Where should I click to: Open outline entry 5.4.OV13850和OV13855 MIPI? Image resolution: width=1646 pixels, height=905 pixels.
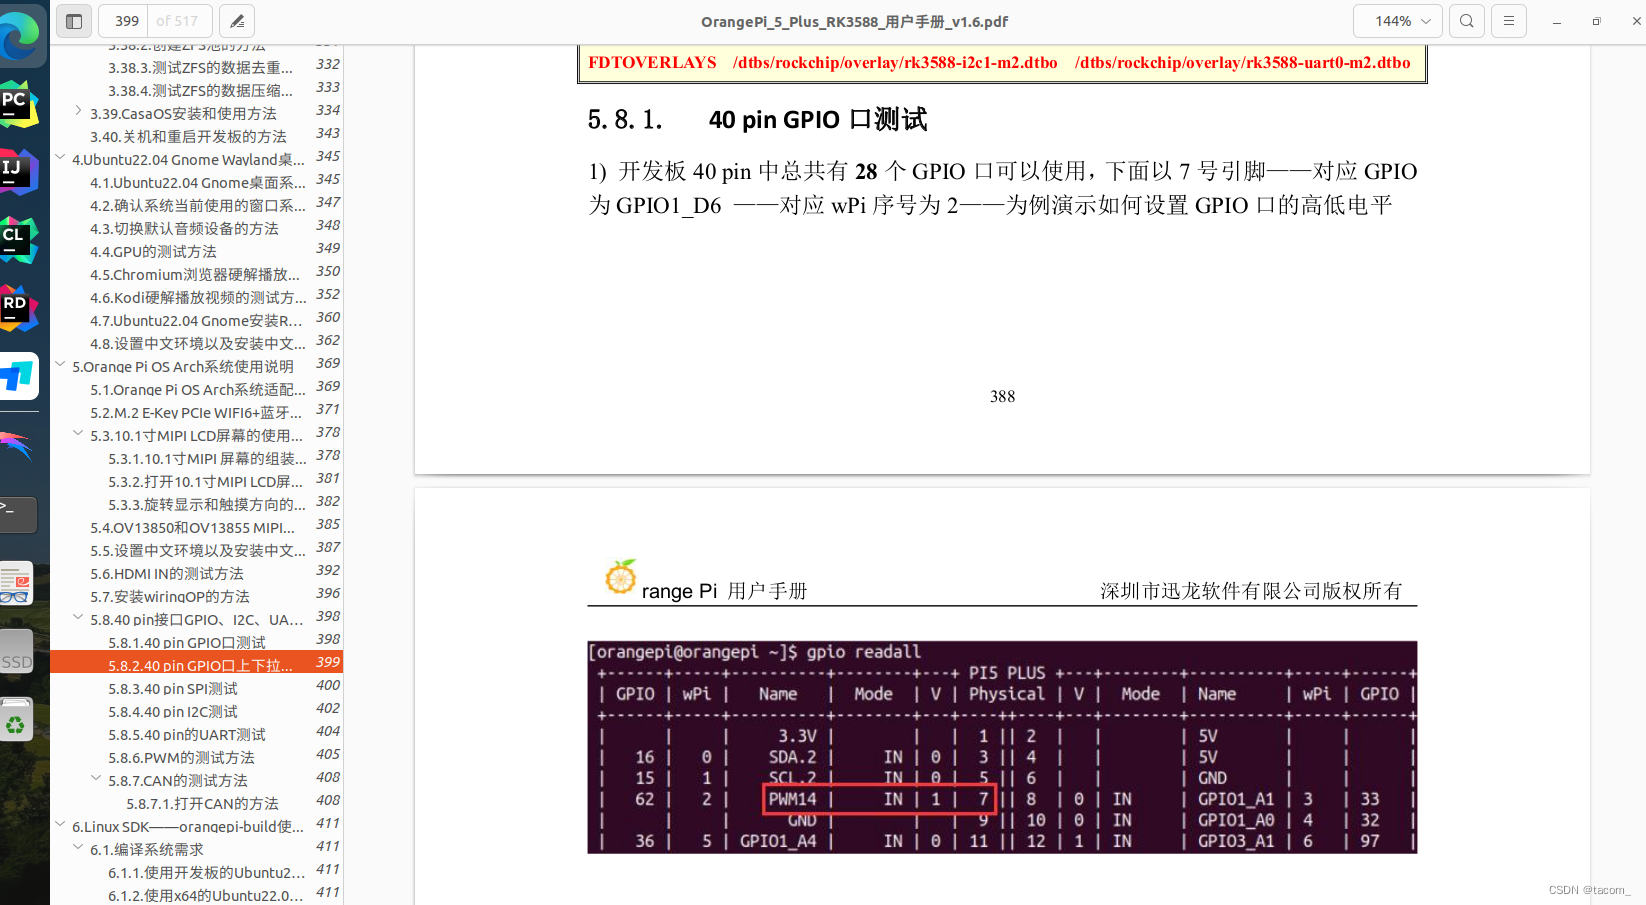tap(192, 528)
